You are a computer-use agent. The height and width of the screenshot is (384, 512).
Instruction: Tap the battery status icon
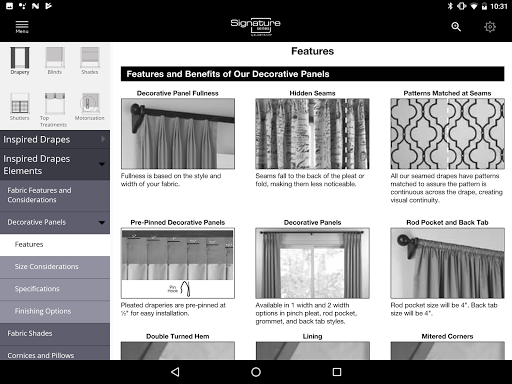[484, 6]
